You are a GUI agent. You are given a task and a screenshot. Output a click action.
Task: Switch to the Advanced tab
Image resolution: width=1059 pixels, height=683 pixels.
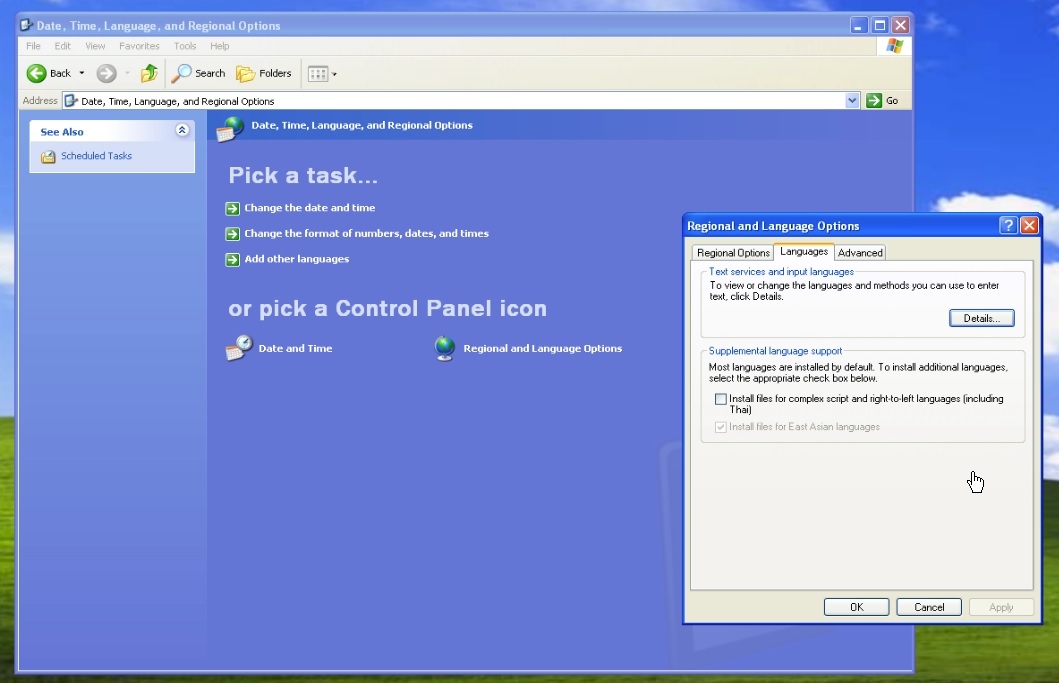[860, 253]
